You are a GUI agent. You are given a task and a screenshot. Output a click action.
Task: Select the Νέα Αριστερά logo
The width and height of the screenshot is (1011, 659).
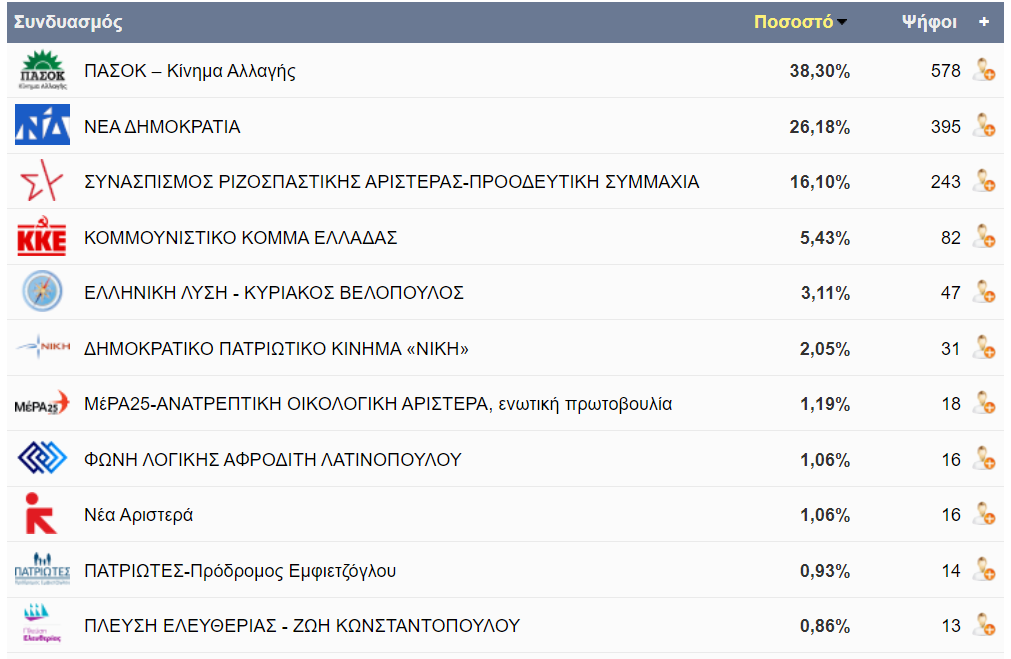pos(41,512)
